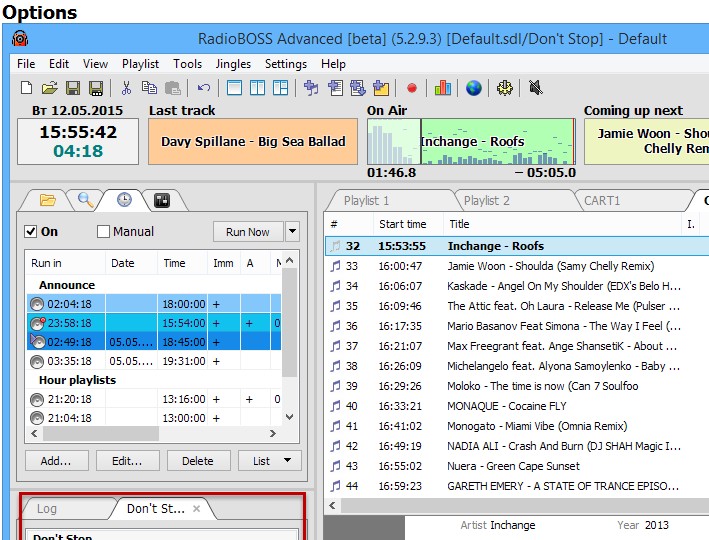Screen dimensions: 709x540
Task: Select hour playlist event at 13:16:00
Action: click(154, 399)
